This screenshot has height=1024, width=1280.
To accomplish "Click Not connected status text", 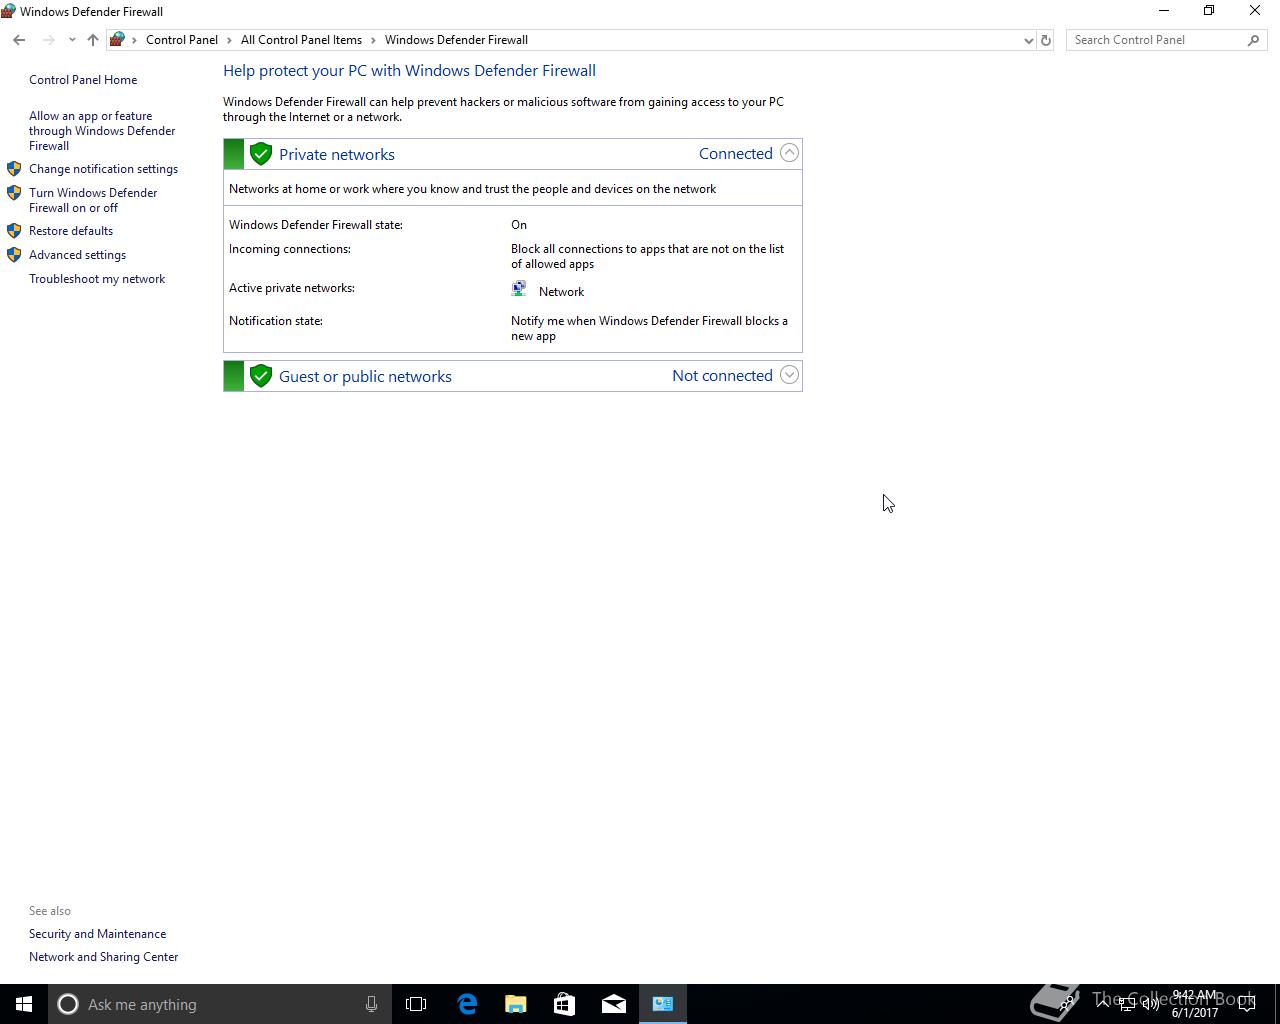I will pos(722,375).
